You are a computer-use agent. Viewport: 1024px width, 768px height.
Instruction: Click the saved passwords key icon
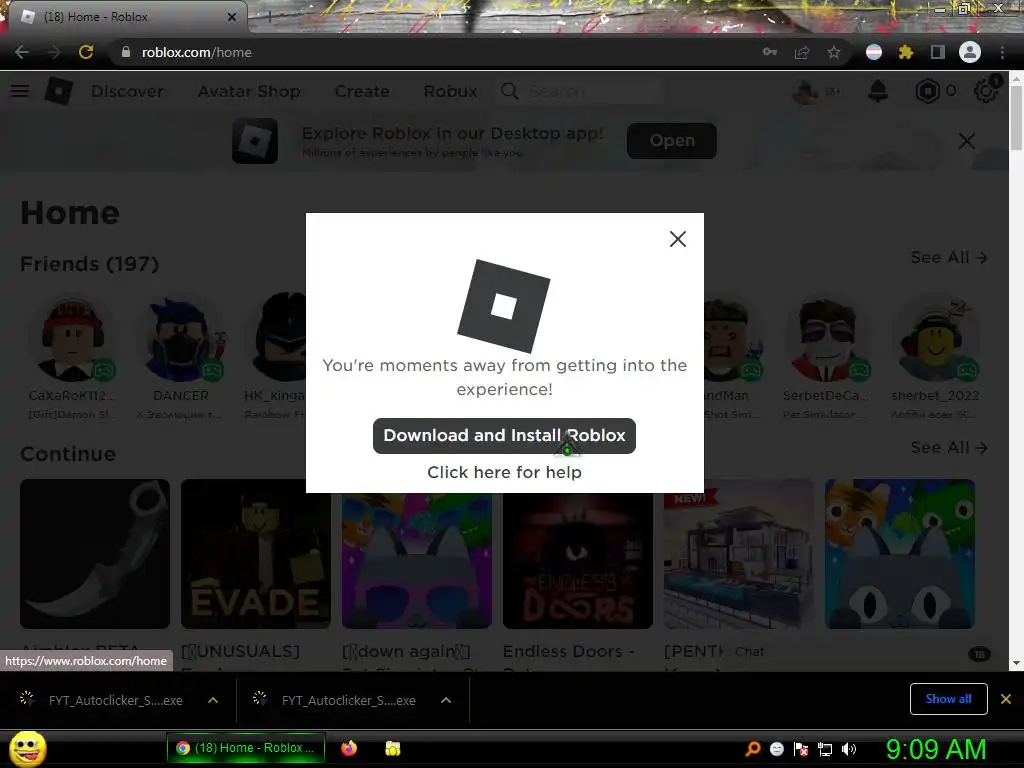pos(770,52)
